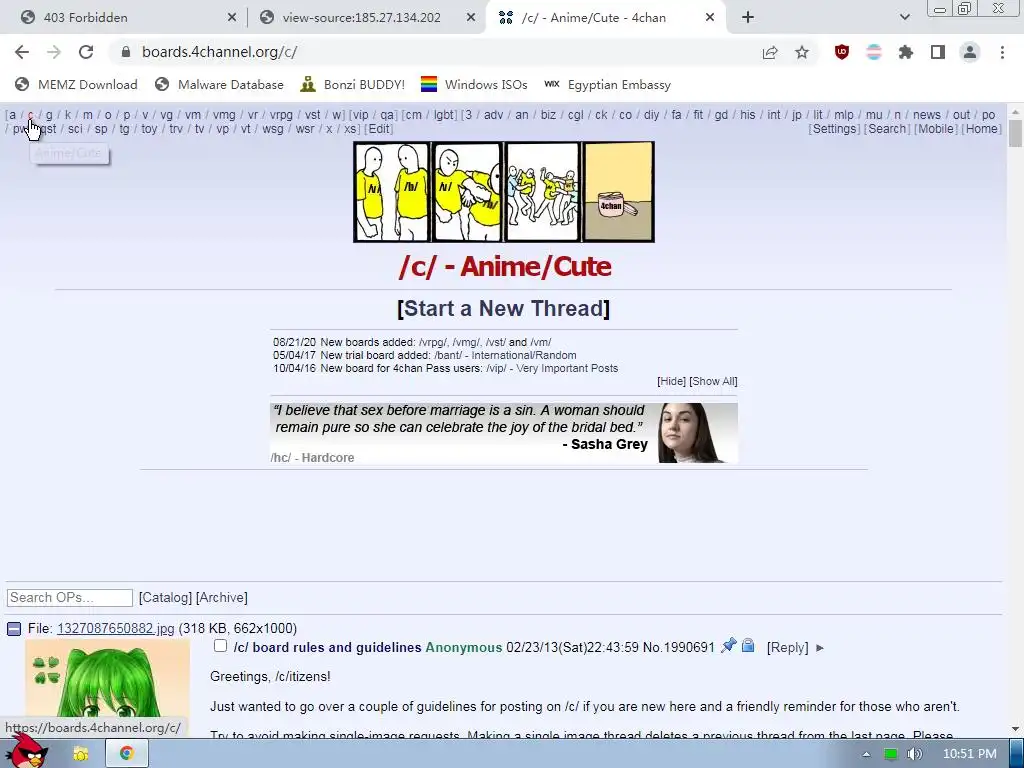This screenshot has height=768, width=1024.
Task: Open the tab search dropdown arrow
Action: (x=904, y=18)
